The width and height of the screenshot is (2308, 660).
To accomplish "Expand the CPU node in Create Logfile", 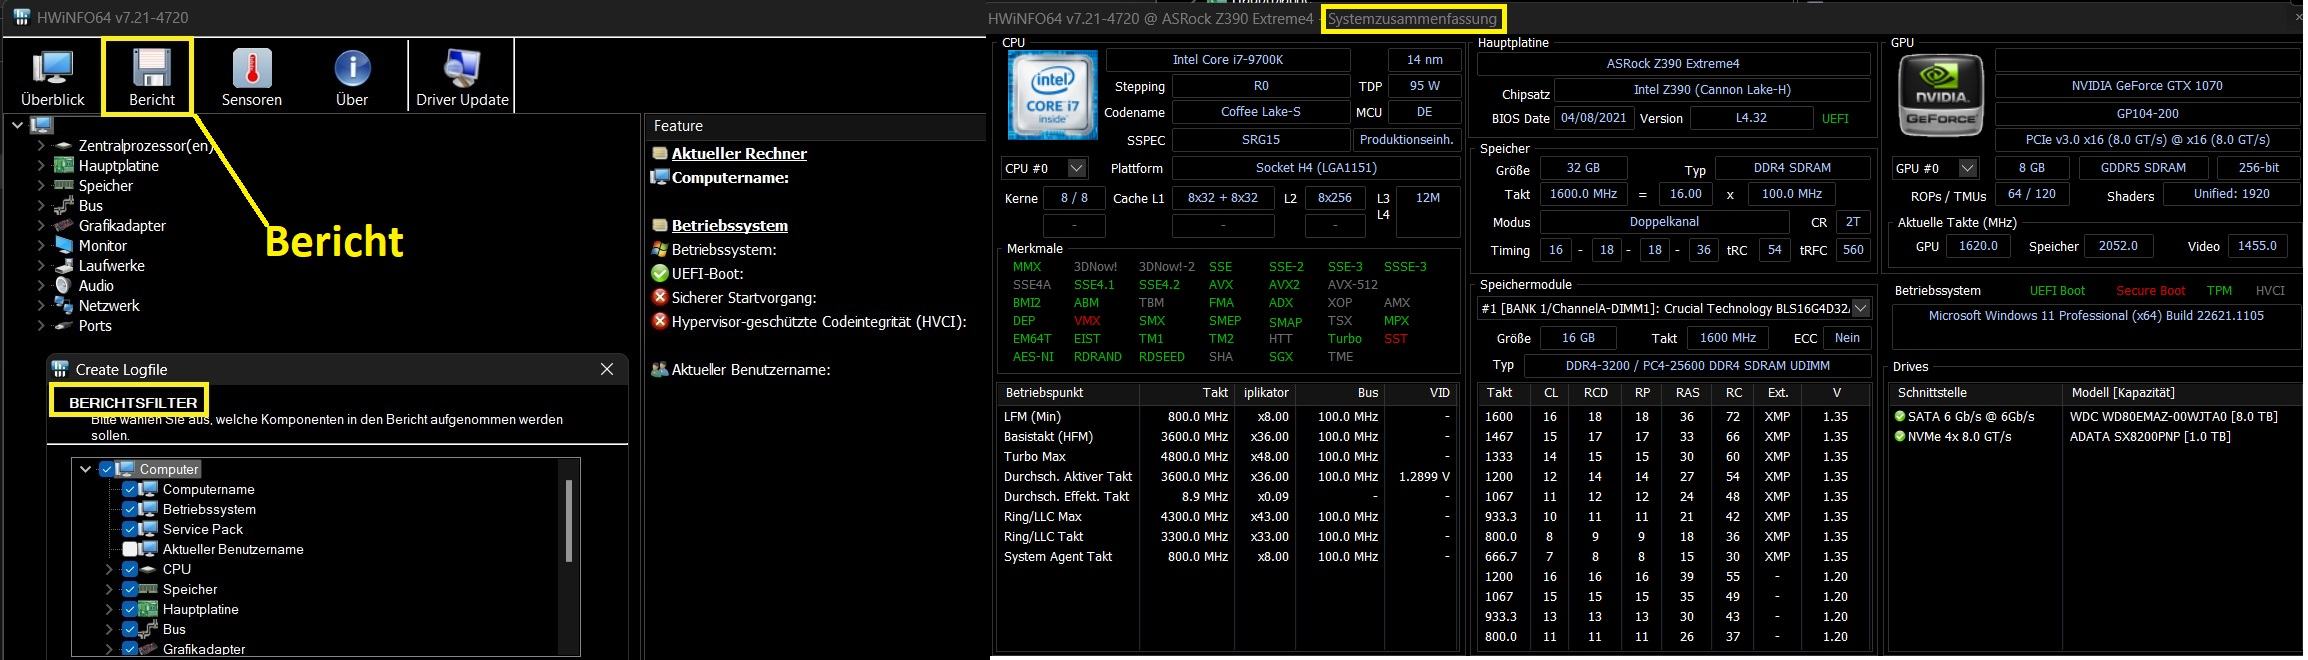I will tap(109, 569).
